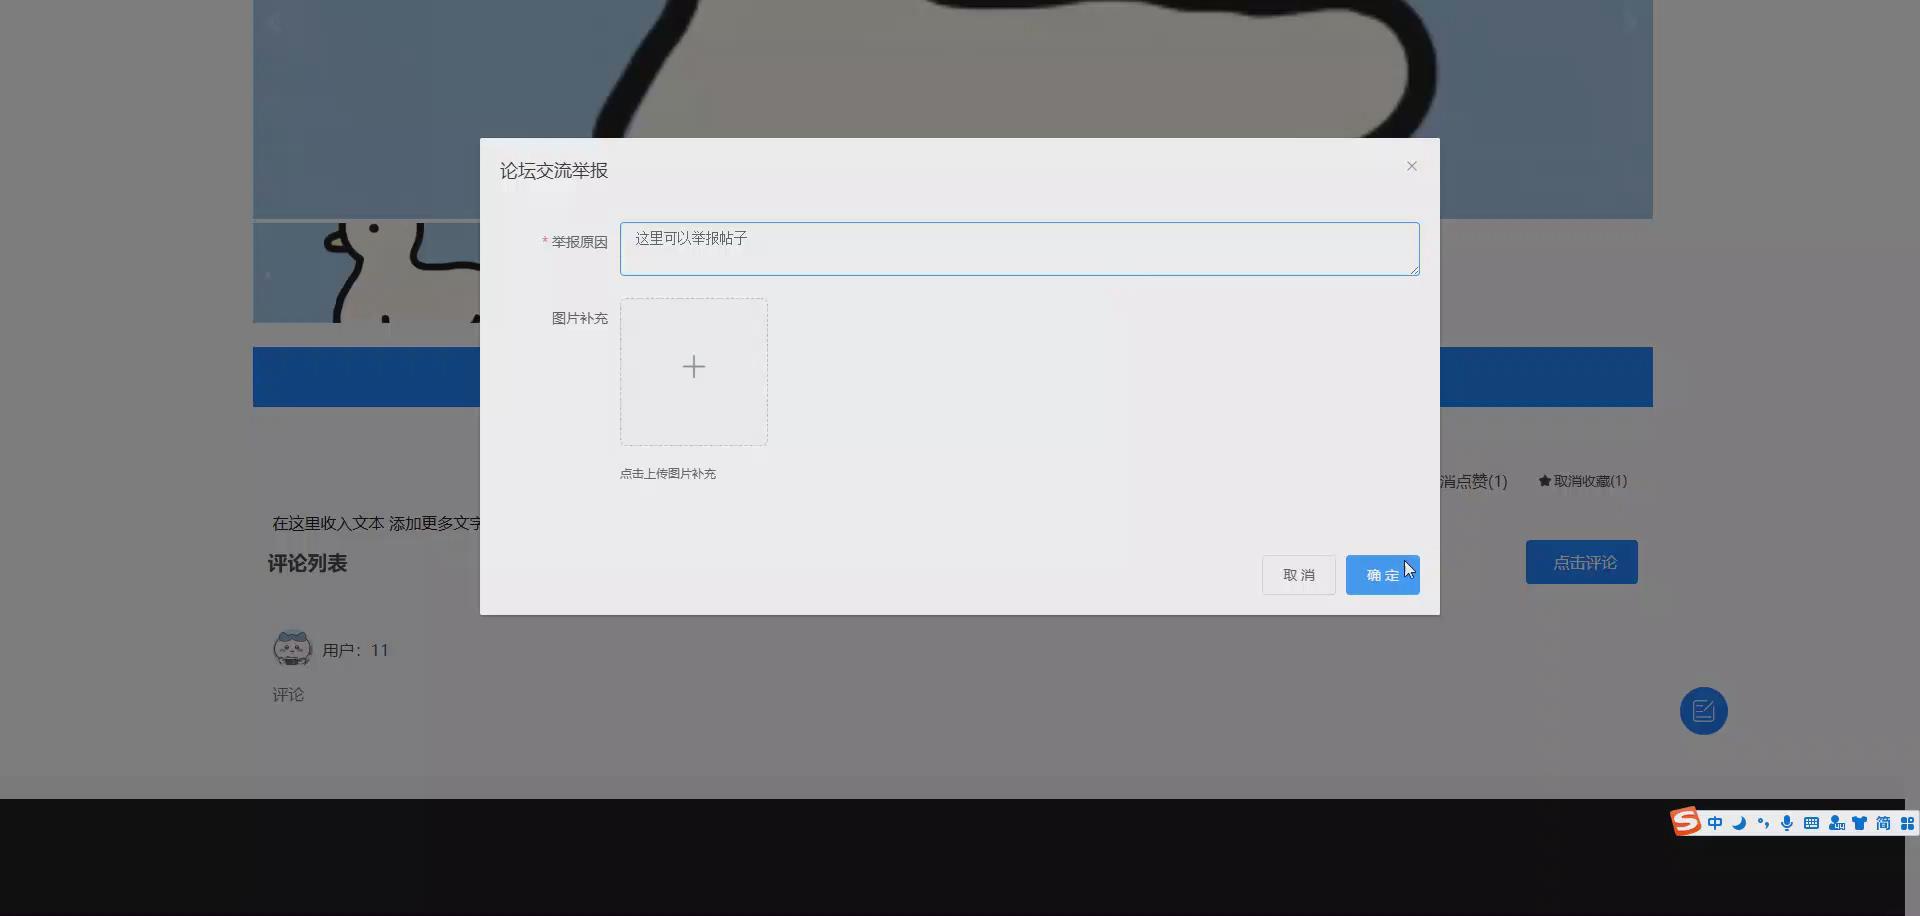Toggle simplified/traditional with the 简 icon
1920x916 pixels.
click(x=1884, y=822)
